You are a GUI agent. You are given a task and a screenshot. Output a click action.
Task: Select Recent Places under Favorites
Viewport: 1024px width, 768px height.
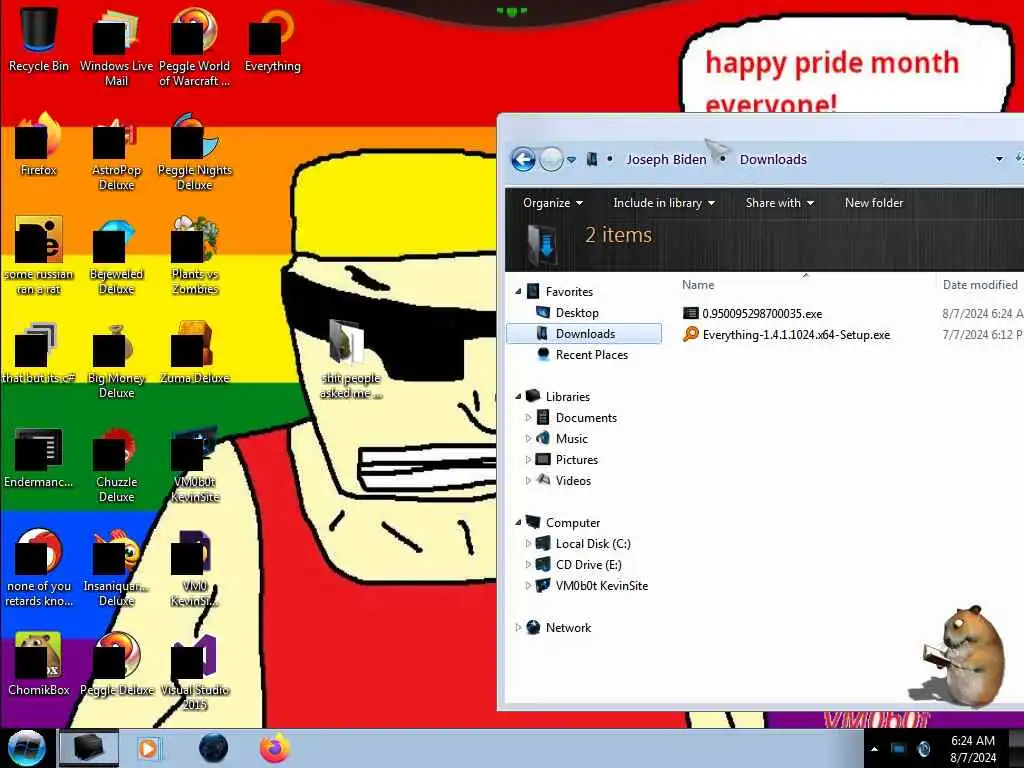(592, 355)
